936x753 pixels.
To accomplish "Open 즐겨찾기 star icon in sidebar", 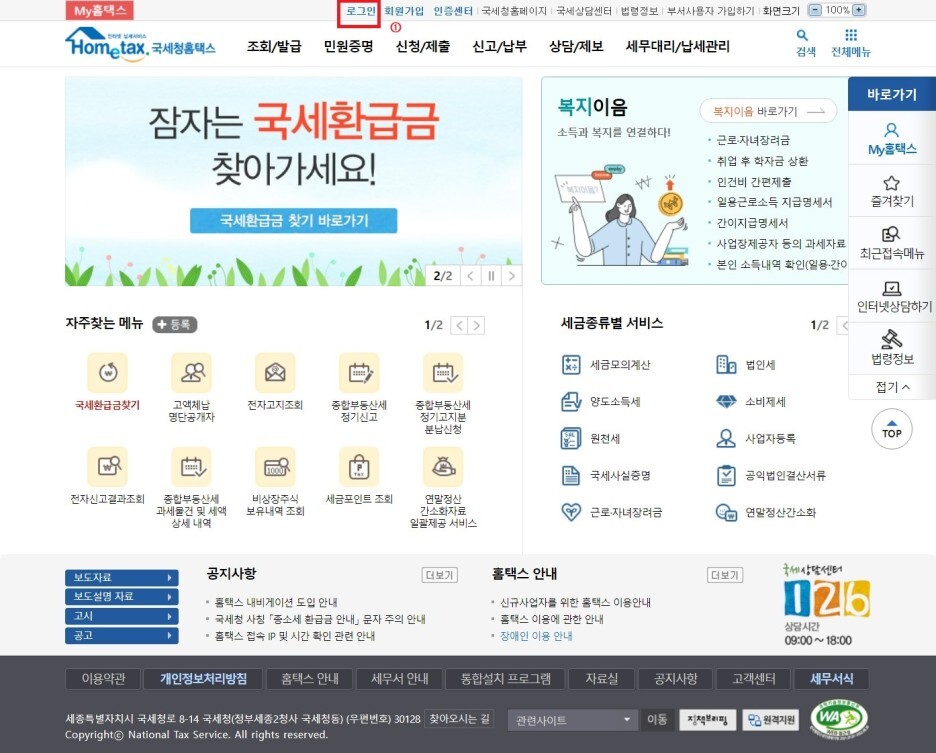I will 892,183.
